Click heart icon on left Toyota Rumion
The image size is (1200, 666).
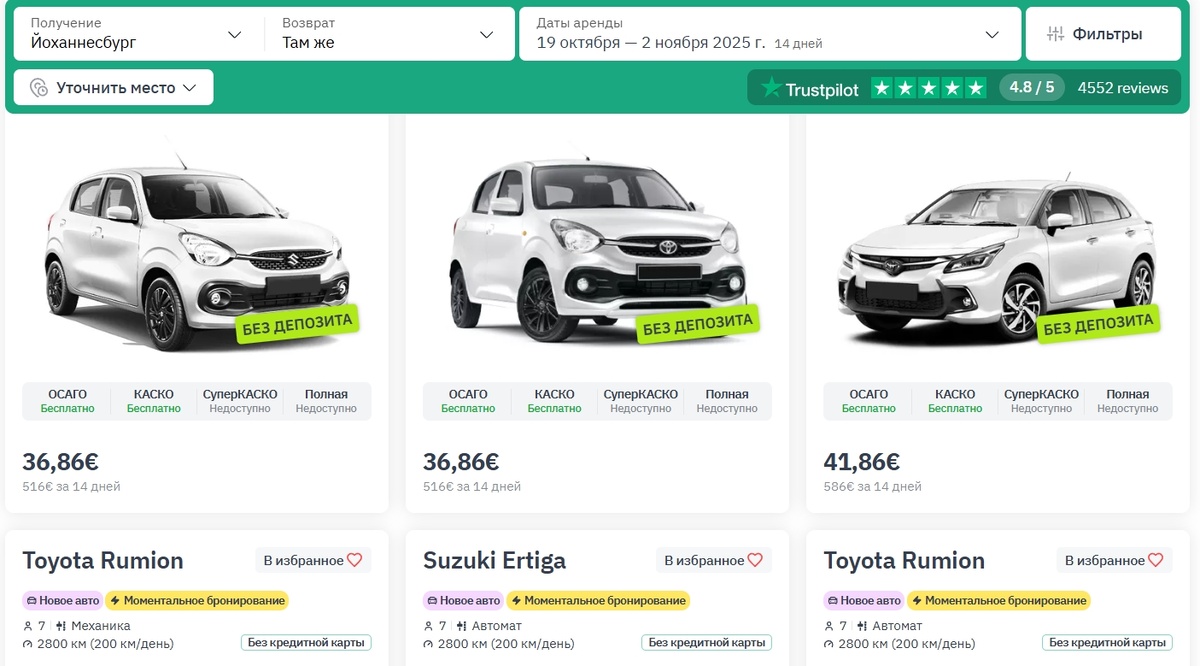point(354,560)
